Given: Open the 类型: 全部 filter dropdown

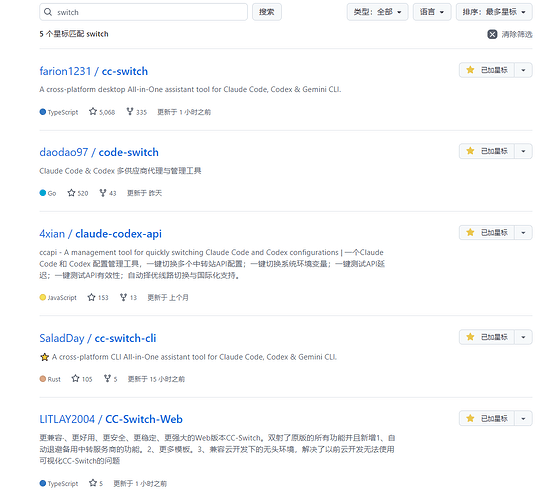Looking at the screenshot, I should coord(377,12).
